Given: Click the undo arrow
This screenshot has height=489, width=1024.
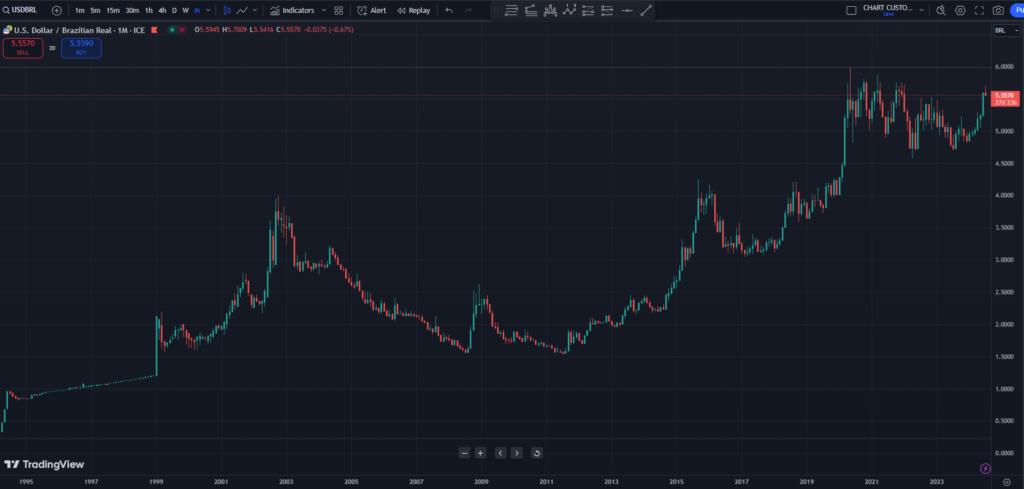Looking at the screenshot, I should tap(448, 10).
